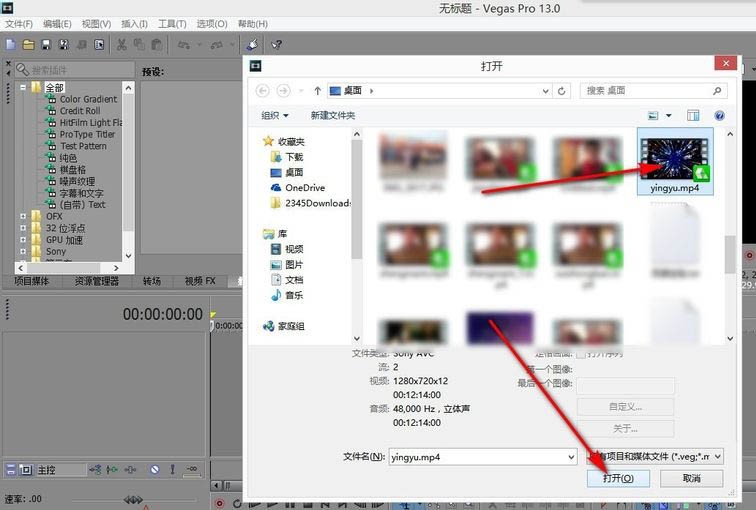Open the 选项(O) menu

coord(212,24)
